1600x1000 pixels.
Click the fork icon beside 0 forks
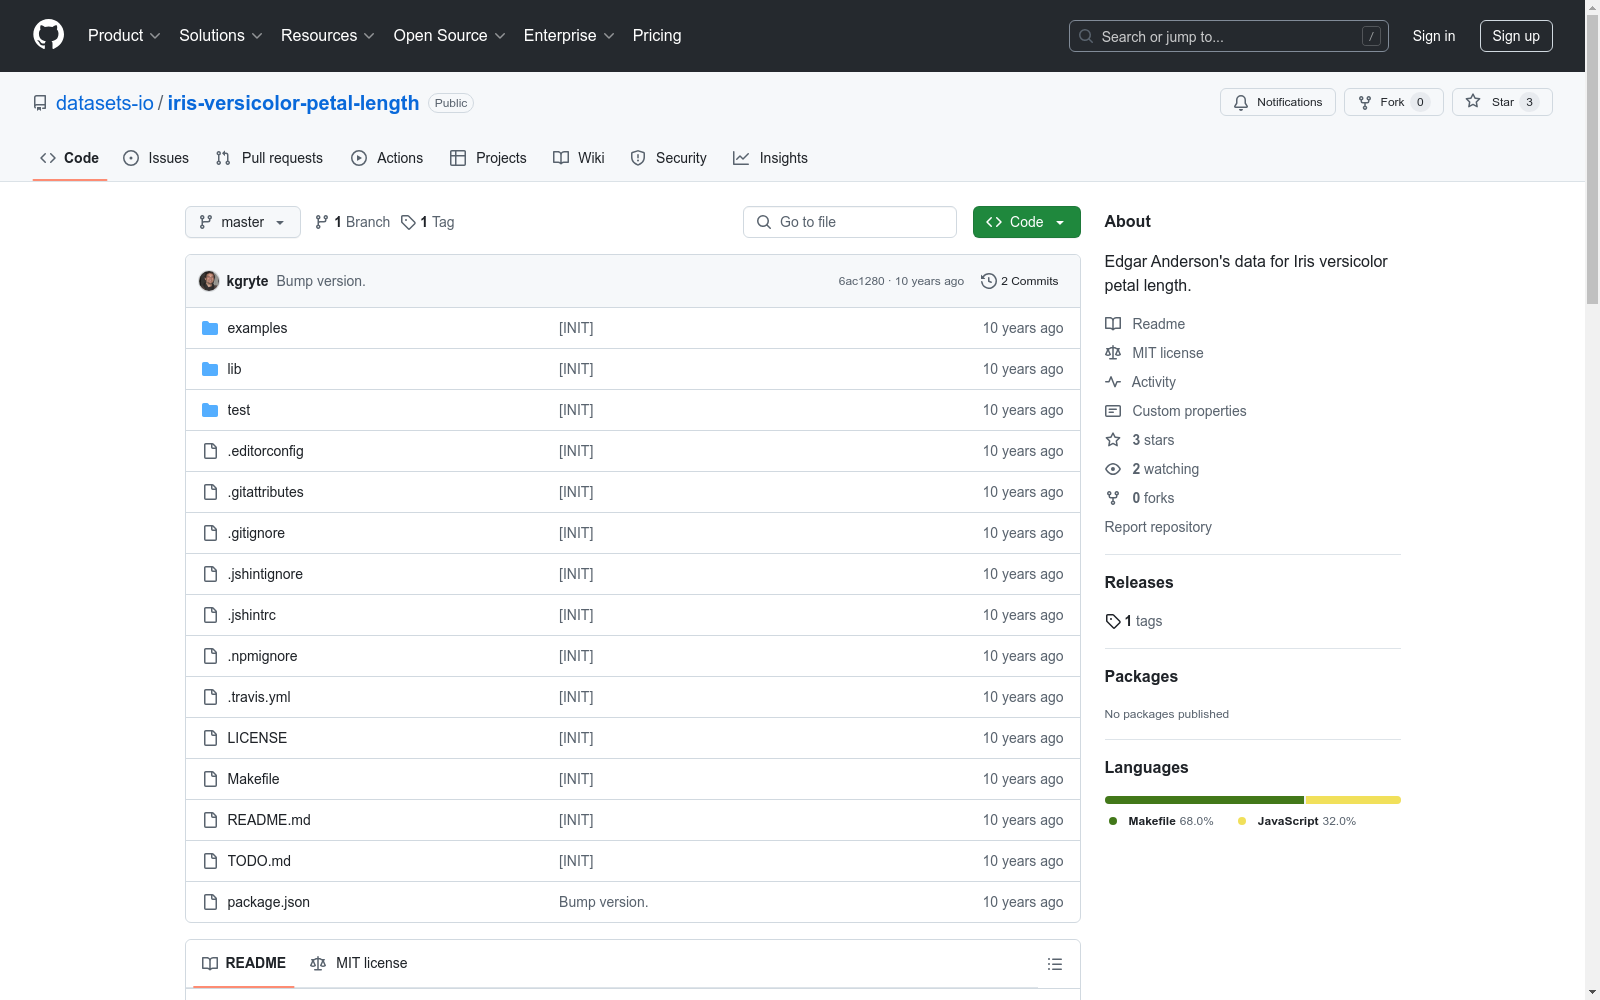[x=1113, y=498]
